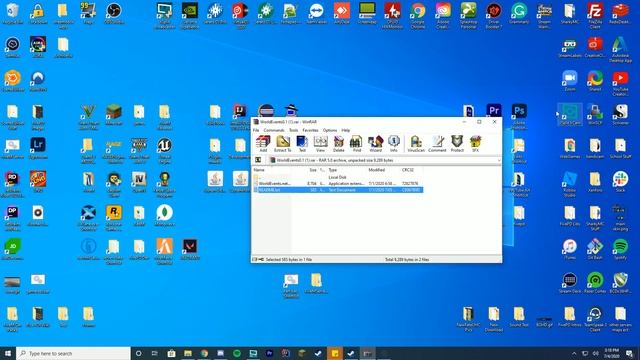Viewport: 640px width, 360px height.
Task: Select the Driver Booster desktop icon
Action: click(493, 16)
